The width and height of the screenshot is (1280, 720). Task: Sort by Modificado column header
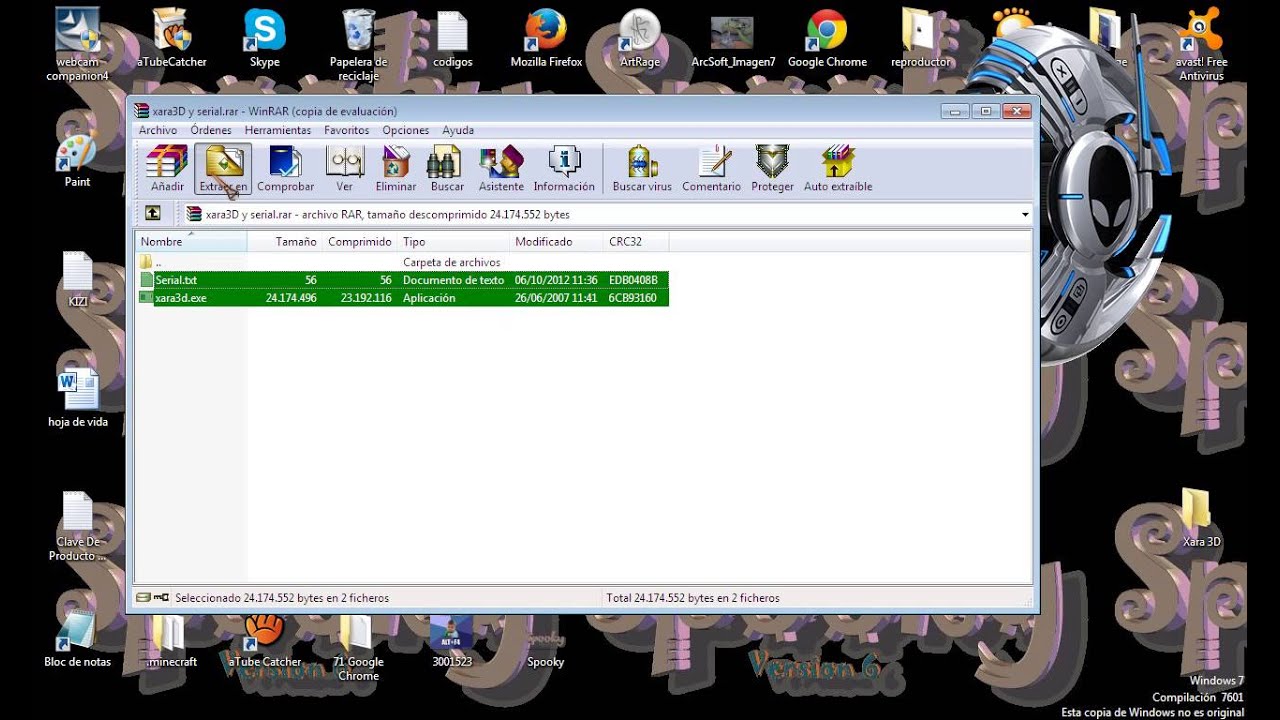pyautogui.click(x=557, y=242)
